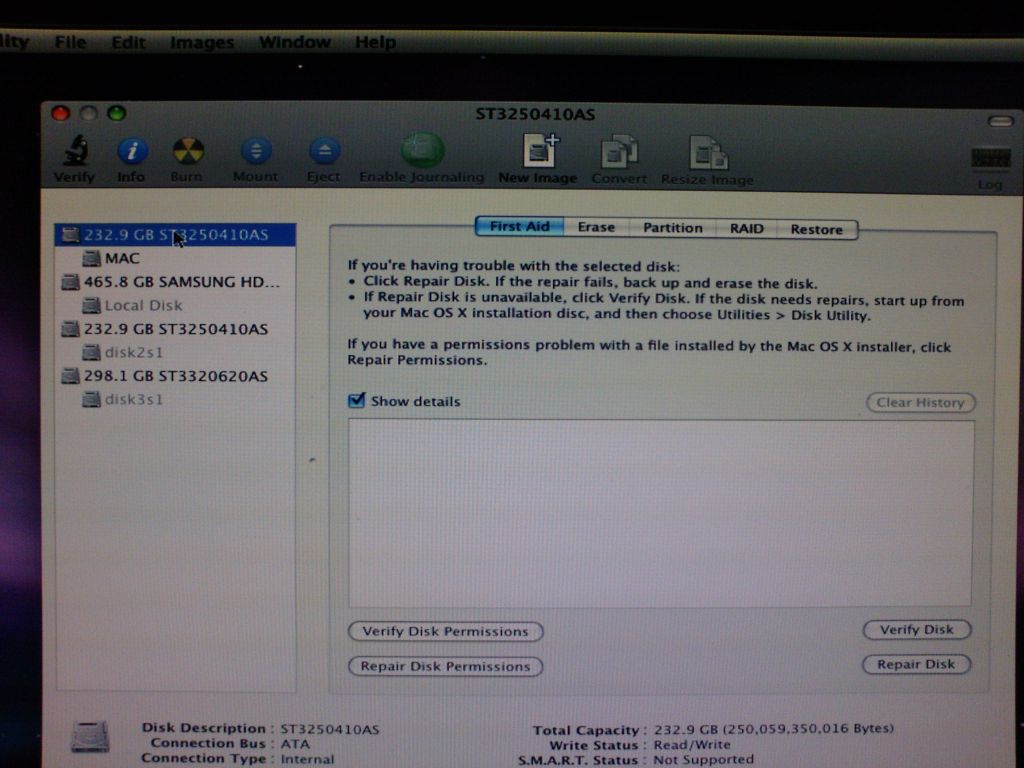Click the Repair Disk button
The height and width of the screenshot is (768, 1024).
pyautogui.click(x=916, y=664)
